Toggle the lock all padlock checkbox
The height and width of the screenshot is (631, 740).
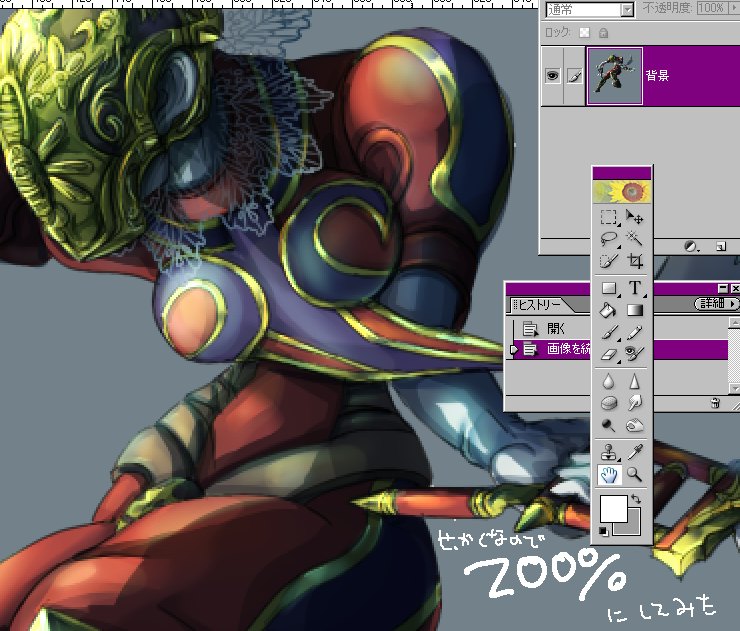point(603,33)
